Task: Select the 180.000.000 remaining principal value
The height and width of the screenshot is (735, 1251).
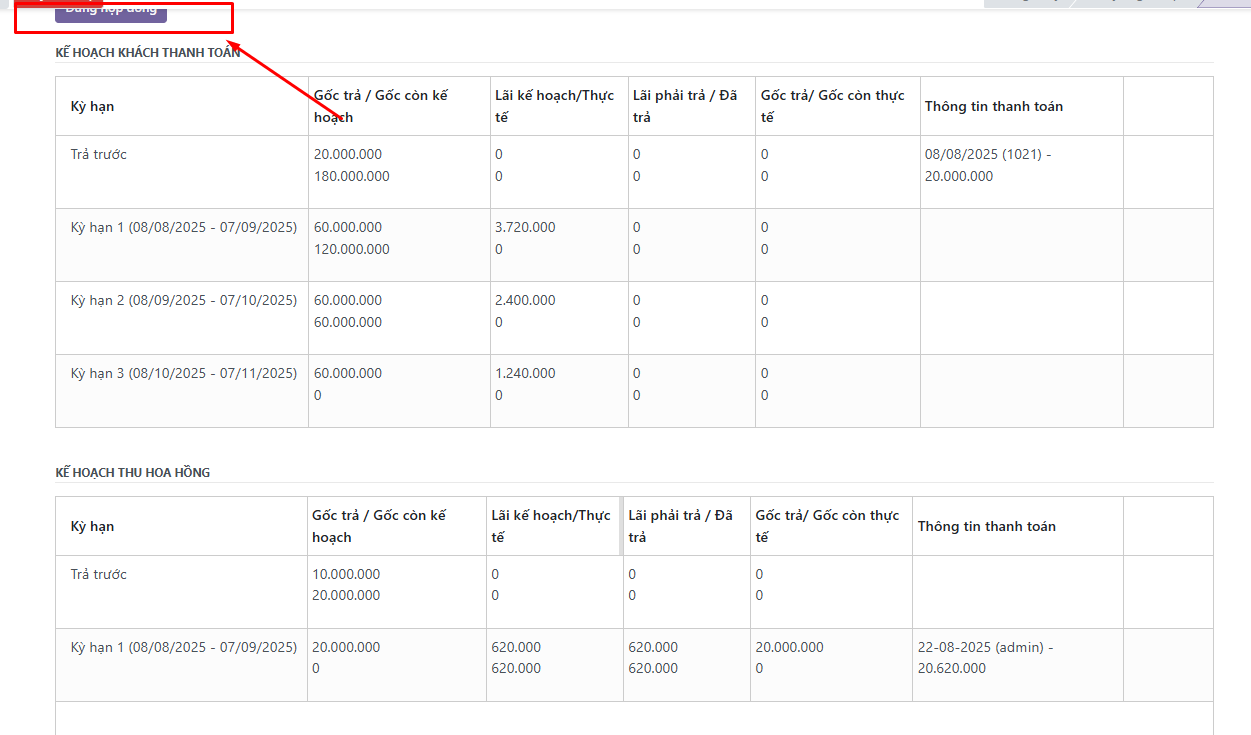Action: coord(352,176)
